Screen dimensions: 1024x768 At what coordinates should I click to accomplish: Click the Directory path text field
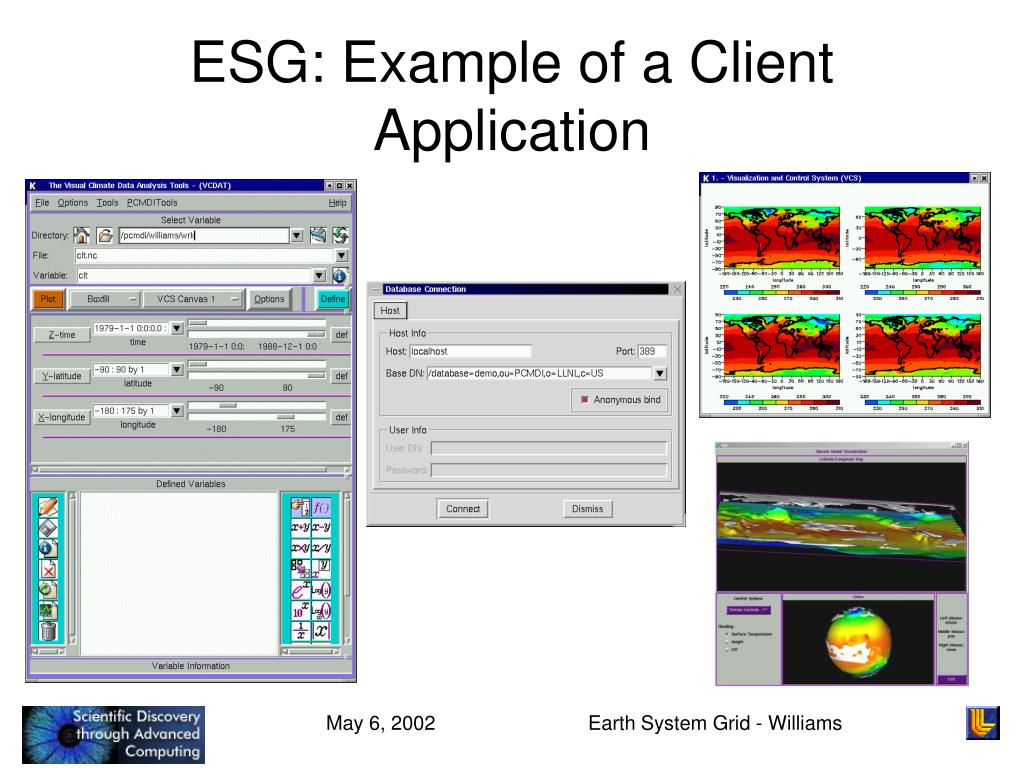coord(204,236)
